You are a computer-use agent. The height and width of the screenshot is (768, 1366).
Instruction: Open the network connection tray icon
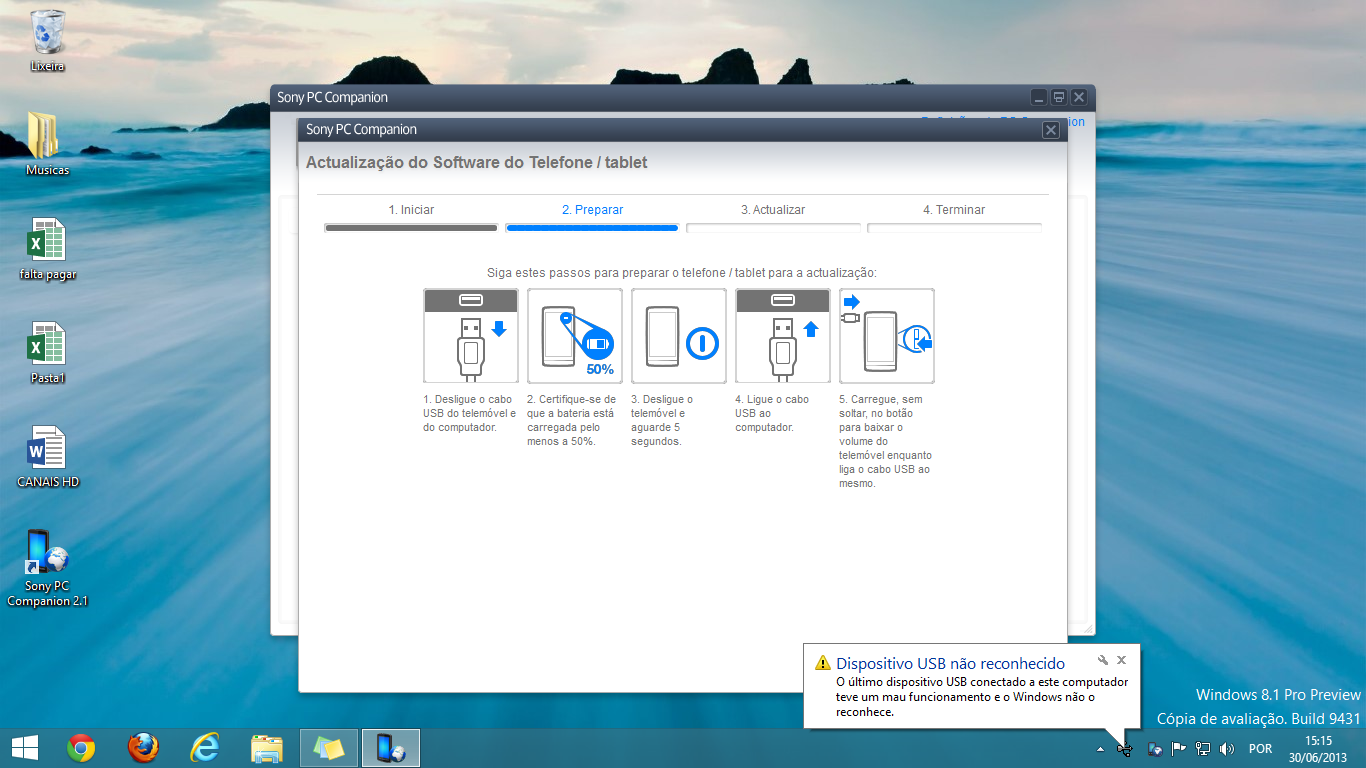tap(1203, 748)
